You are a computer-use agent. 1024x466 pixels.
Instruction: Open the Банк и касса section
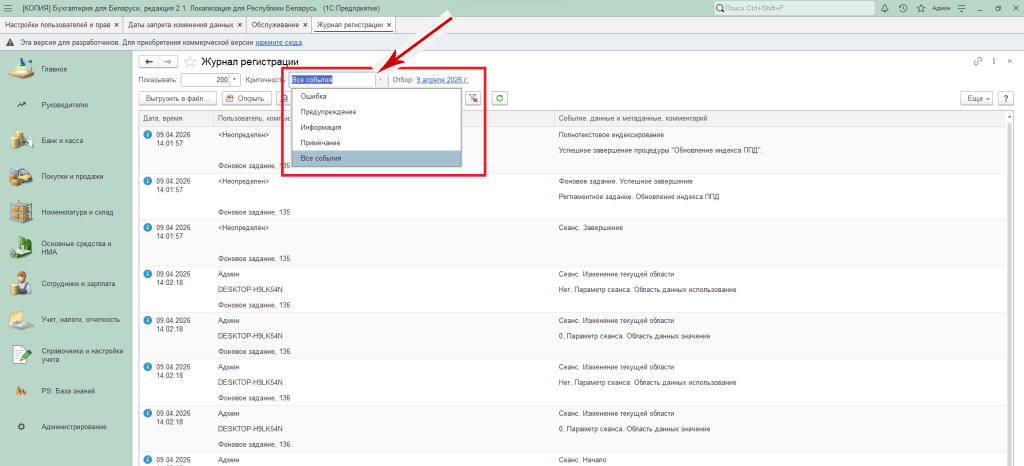click(62, 141)
